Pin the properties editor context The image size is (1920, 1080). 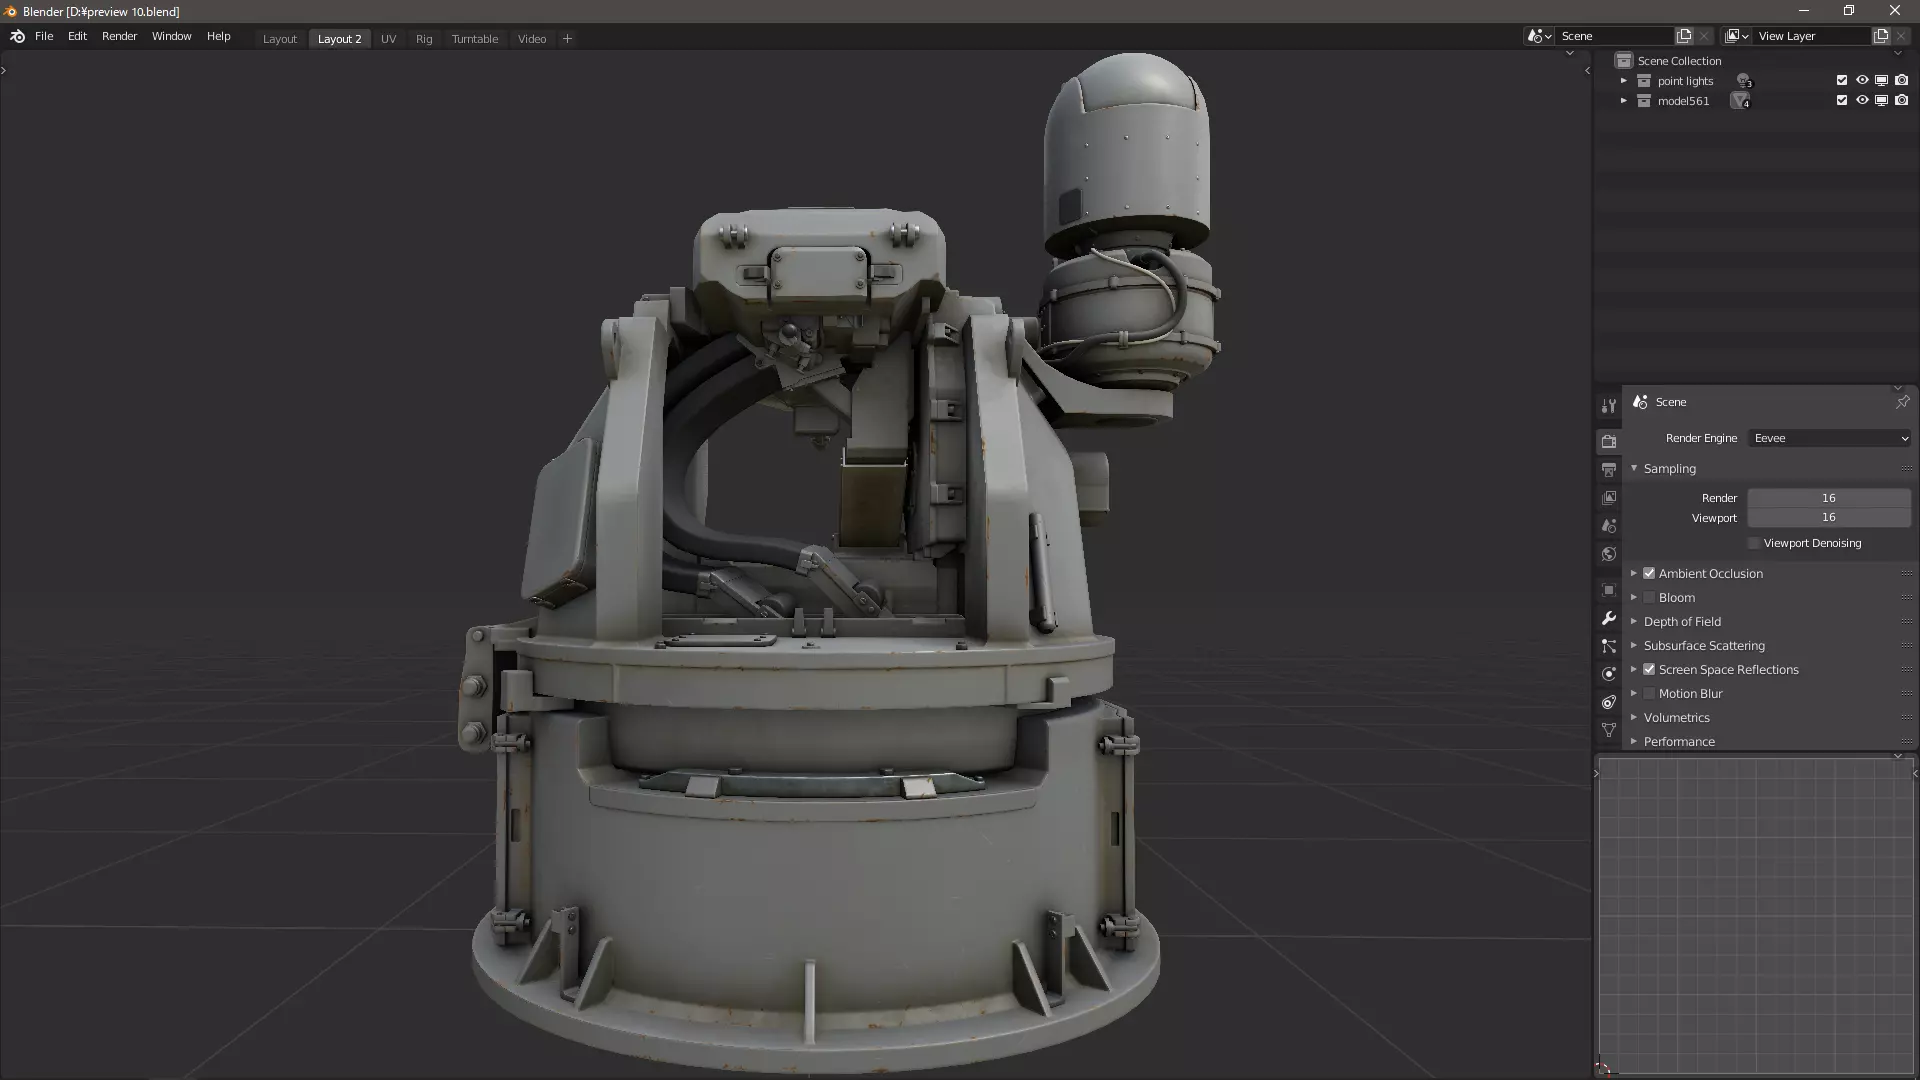(1902, 402)
